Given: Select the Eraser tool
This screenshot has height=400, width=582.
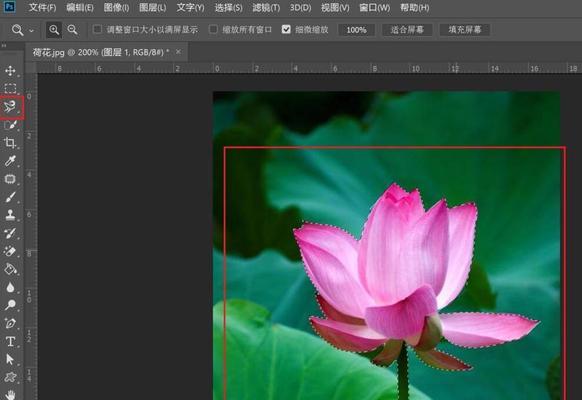Looking at the screenshot, I should [x=10, y=251].
